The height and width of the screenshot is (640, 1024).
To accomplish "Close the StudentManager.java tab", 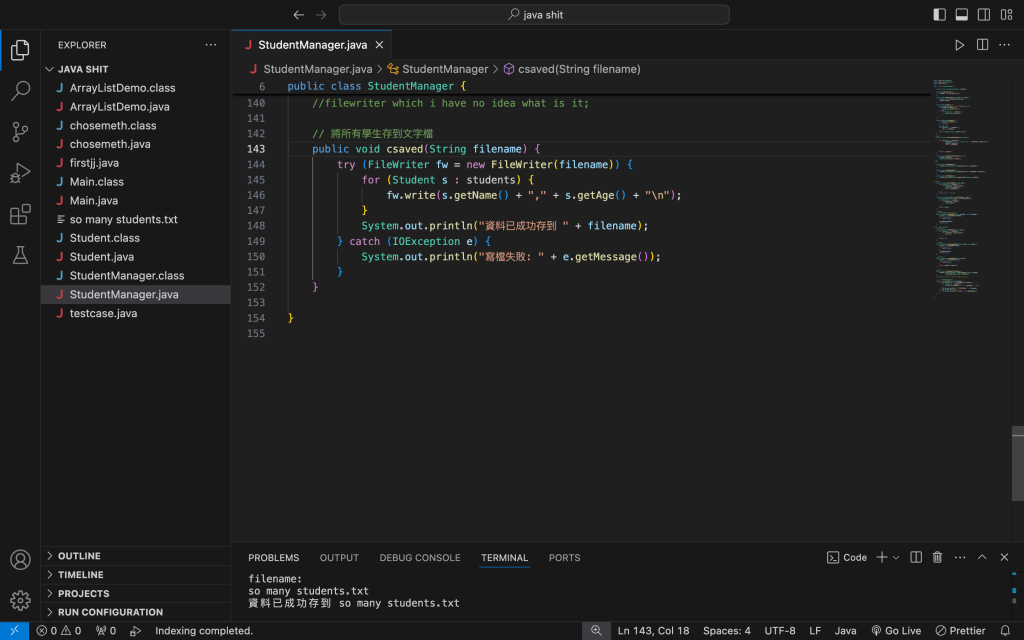I will pyautogui.click(x=379, y=45).
